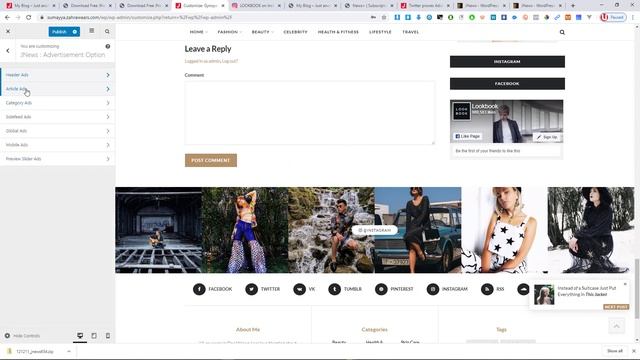Close the downloads bar
Viewport: 640px width, 360px height.
click(x=634, y=351)
